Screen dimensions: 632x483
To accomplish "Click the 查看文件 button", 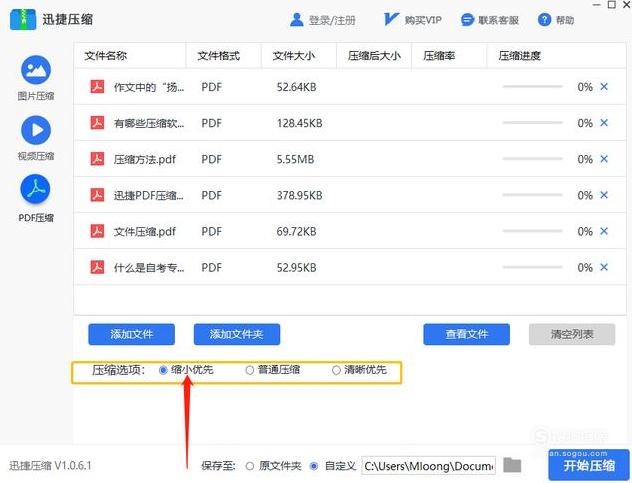I will coord(466,334).
